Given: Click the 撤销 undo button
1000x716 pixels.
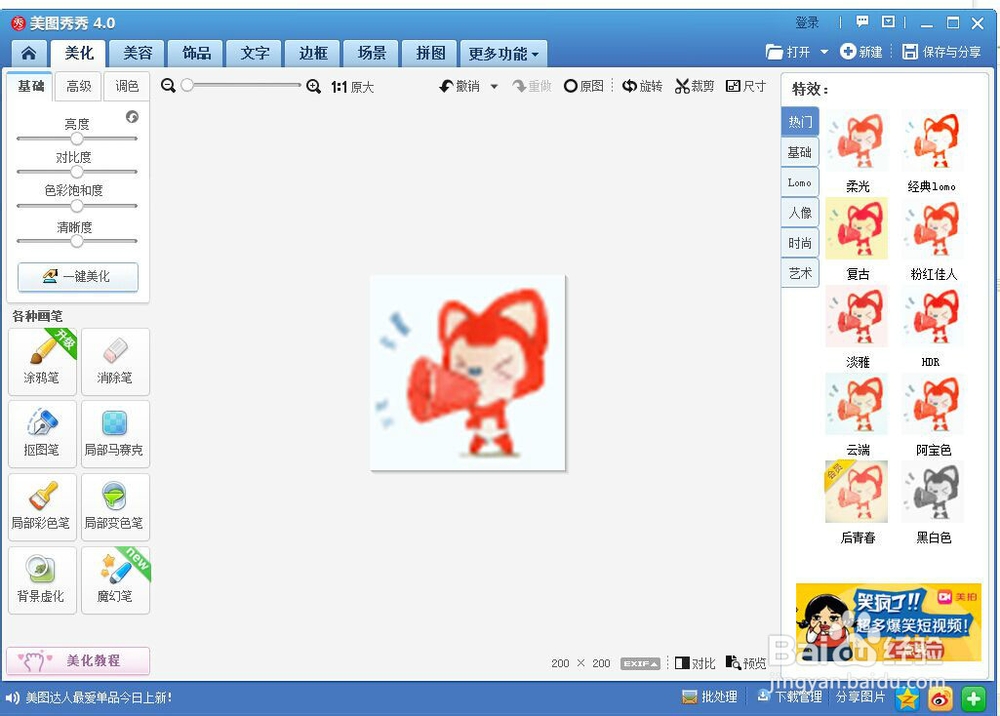Looking at the screenshot, I should tap(460, 86).
